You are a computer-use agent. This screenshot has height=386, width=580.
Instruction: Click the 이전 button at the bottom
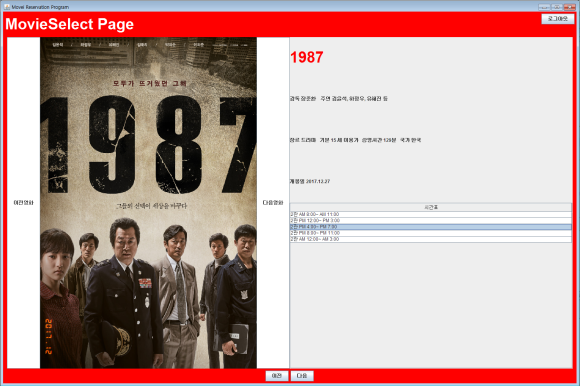[277, 376]
